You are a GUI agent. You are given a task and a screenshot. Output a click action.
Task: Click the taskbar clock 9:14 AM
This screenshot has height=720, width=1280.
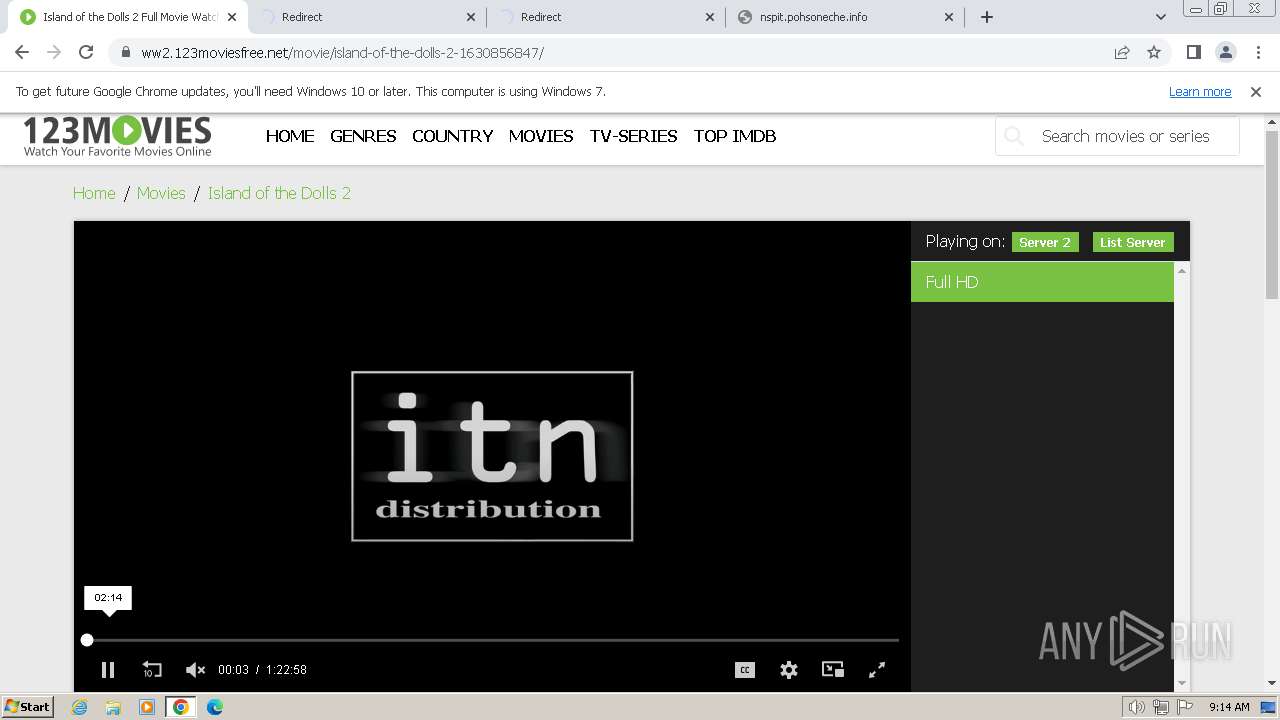point(1229,707)
